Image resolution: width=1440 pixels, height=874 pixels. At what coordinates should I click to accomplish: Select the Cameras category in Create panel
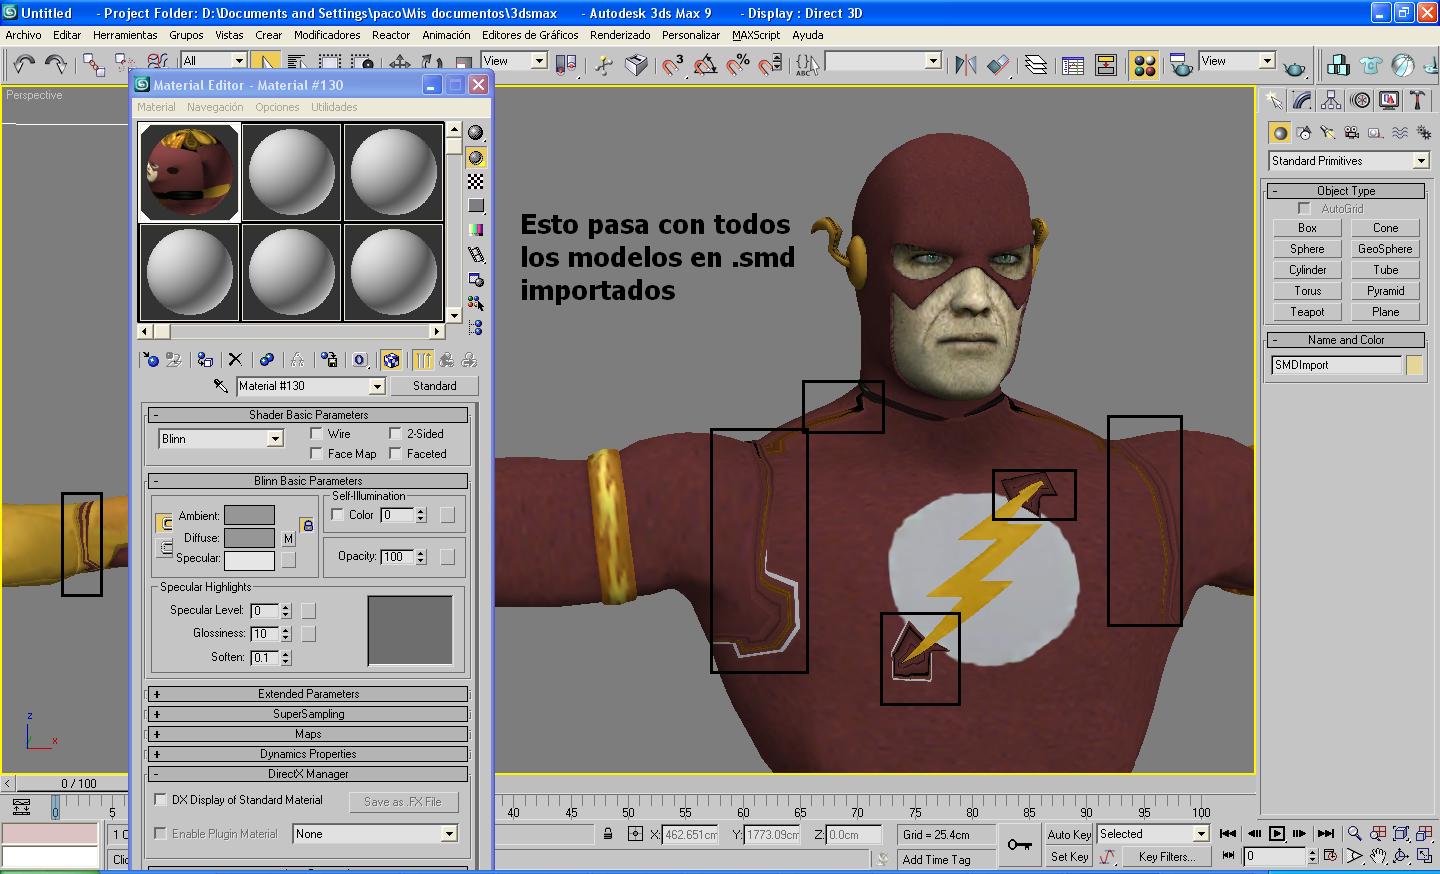(x=1352, y=133)
